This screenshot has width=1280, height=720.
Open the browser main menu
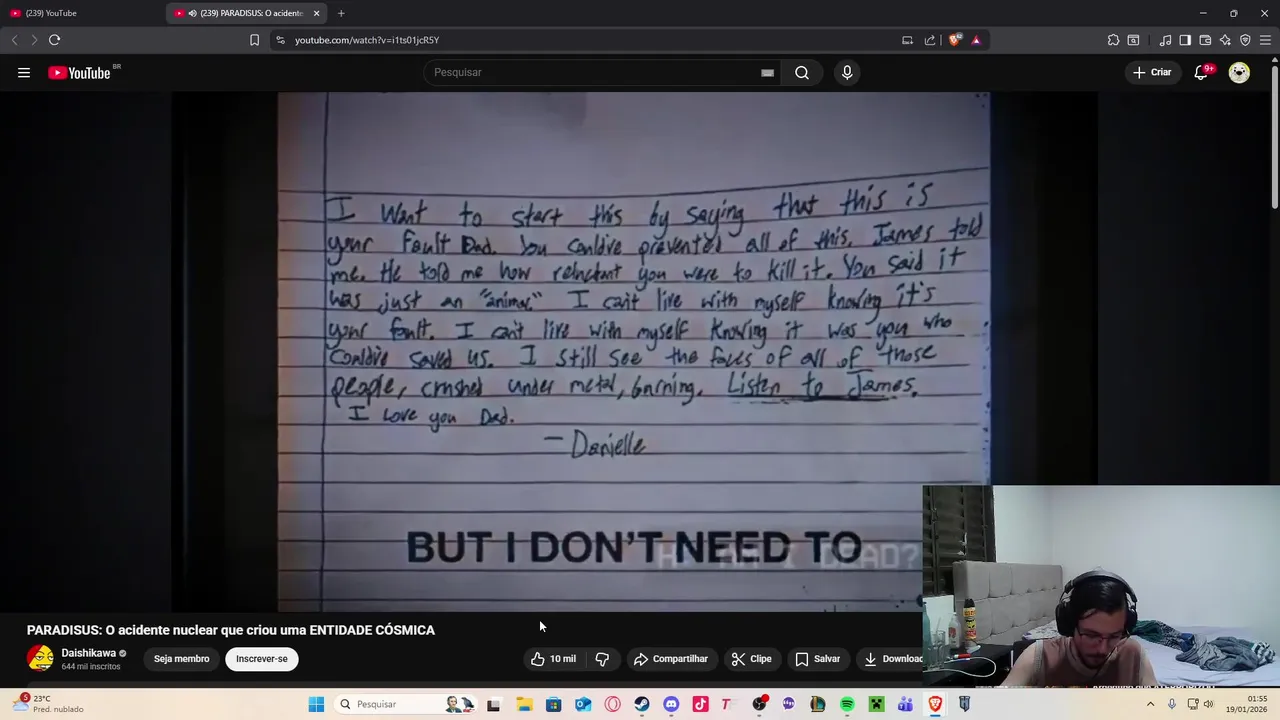click(1265, 40)
